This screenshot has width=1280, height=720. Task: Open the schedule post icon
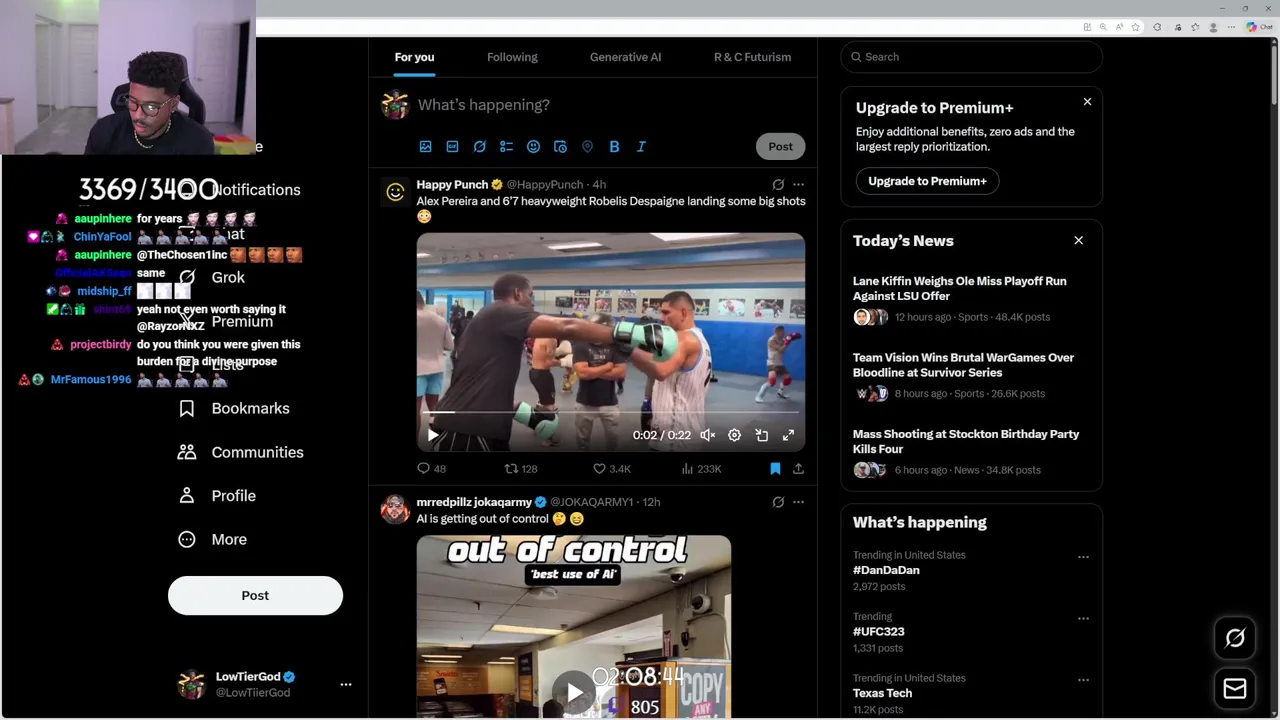point(560,146)
